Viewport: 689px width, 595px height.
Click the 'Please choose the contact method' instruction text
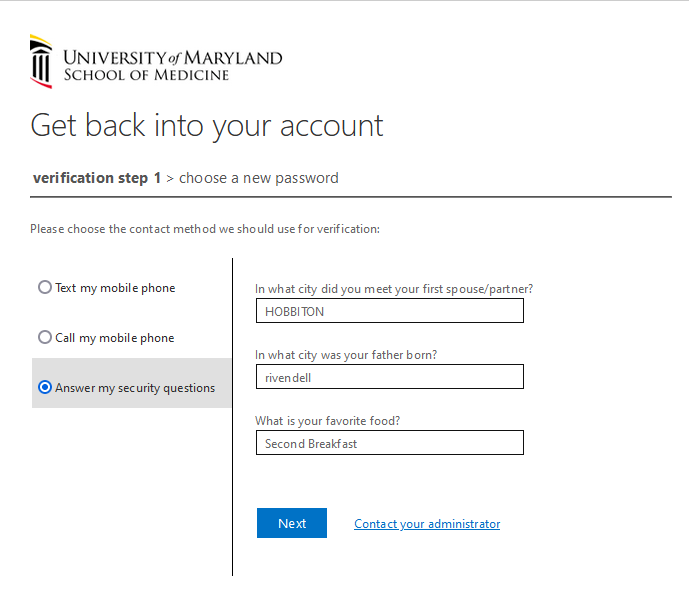[205, 229]
